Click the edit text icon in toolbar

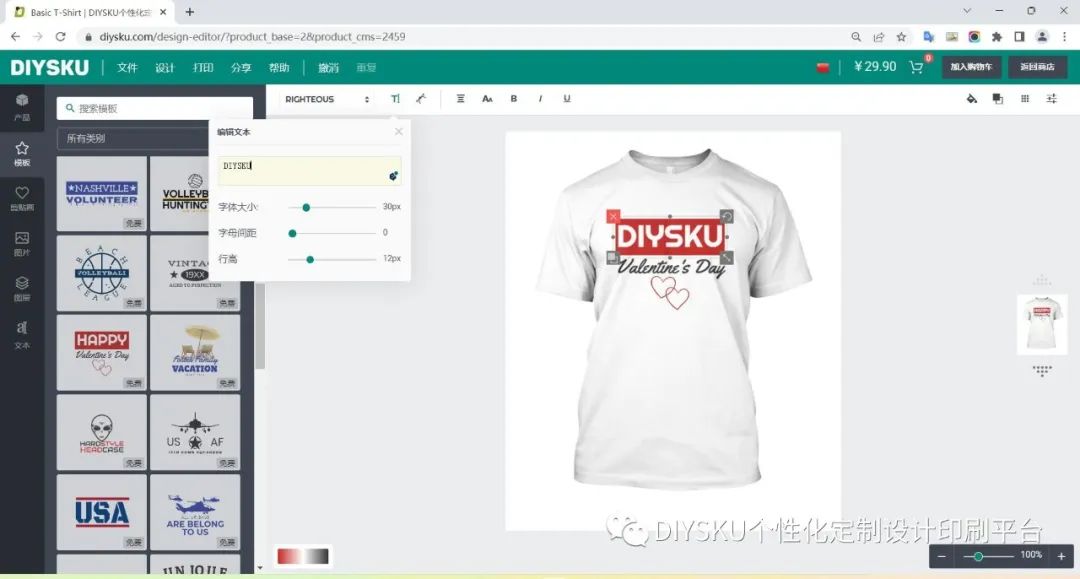click(395, 99)
